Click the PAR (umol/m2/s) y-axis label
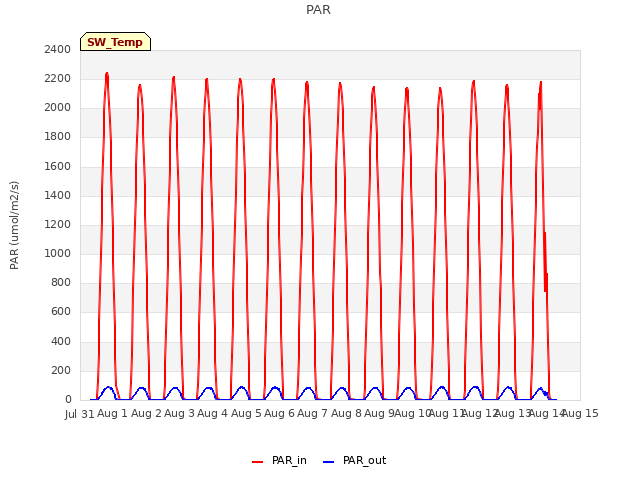640x480 pixels. coord(14,225)
